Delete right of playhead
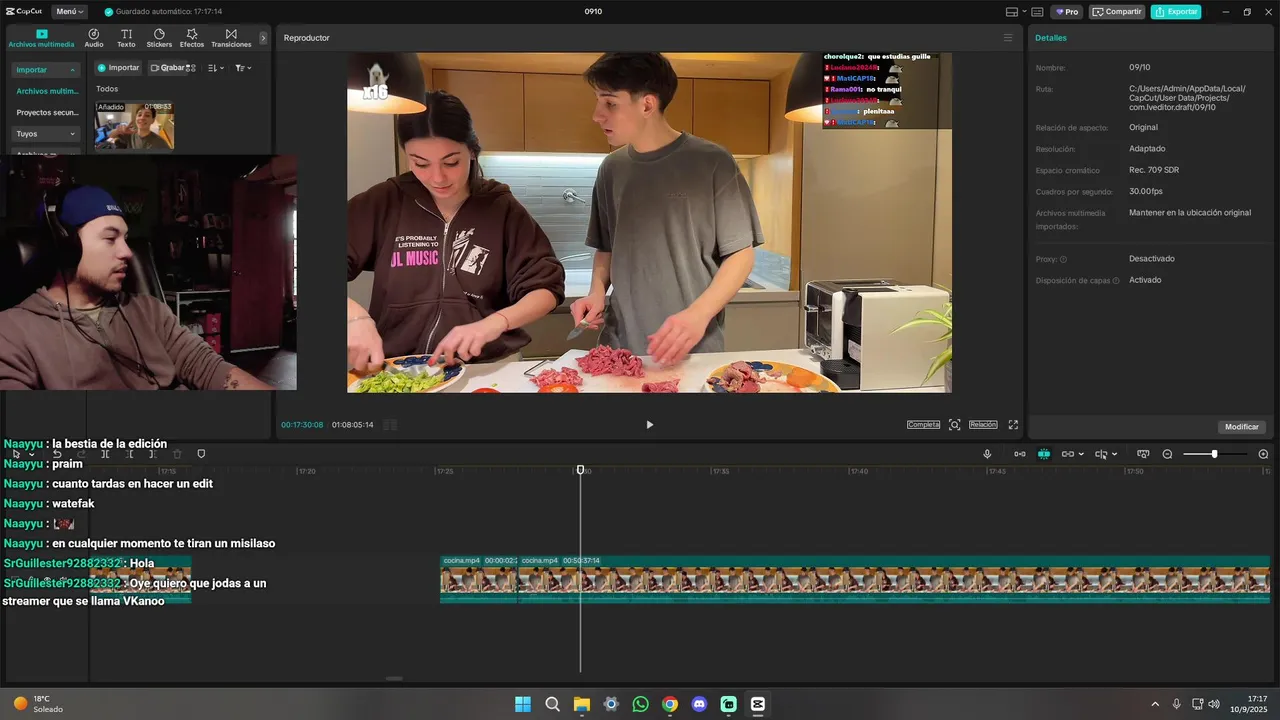 [x=153, y=454]
